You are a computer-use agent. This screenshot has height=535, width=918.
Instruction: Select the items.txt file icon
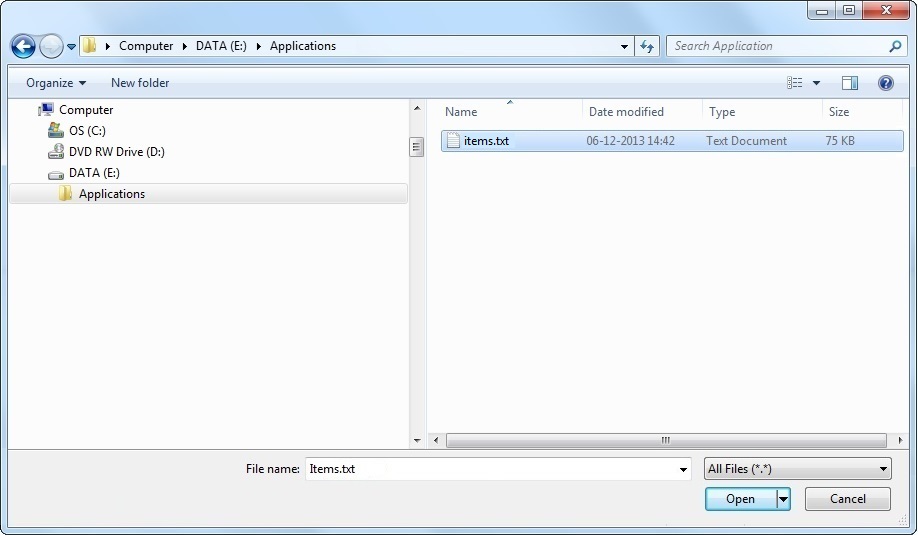[x=453, y=141]
